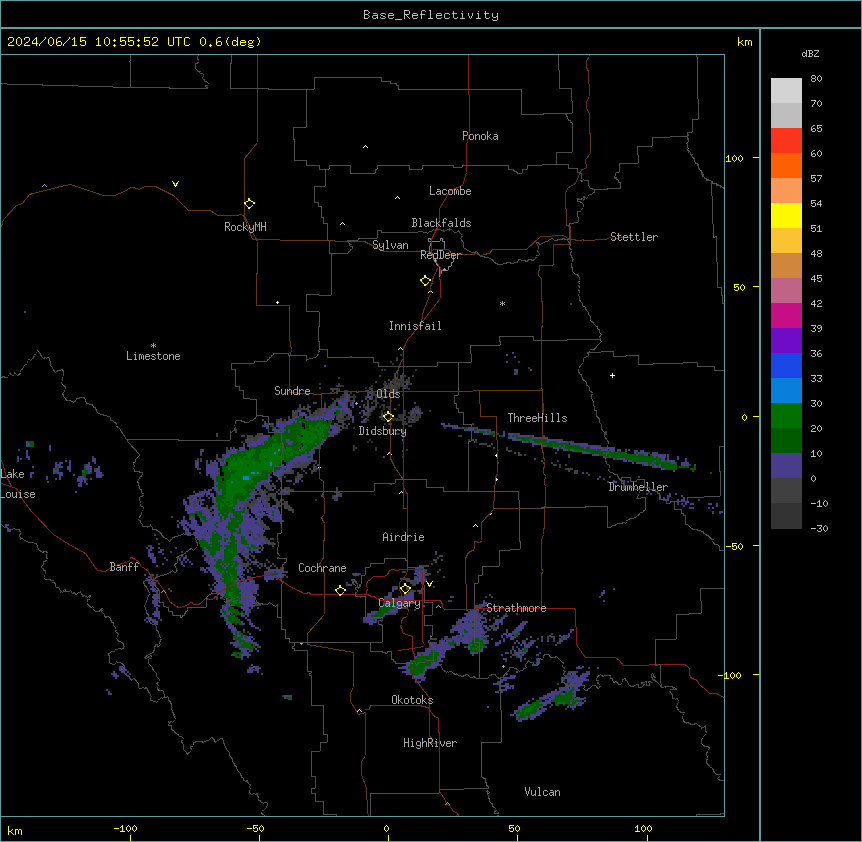Screen dimensions: 862x842
Task: Click the -30 label in the dBZ legend
Action: 819,528
